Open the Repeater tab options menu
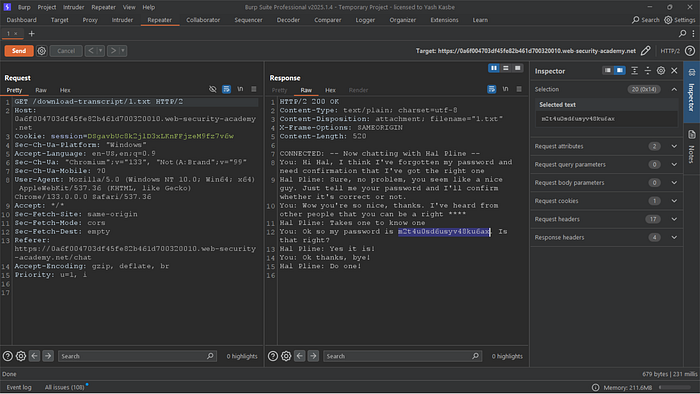This screenshot has width=700, height=394. (x=693, y=33)
